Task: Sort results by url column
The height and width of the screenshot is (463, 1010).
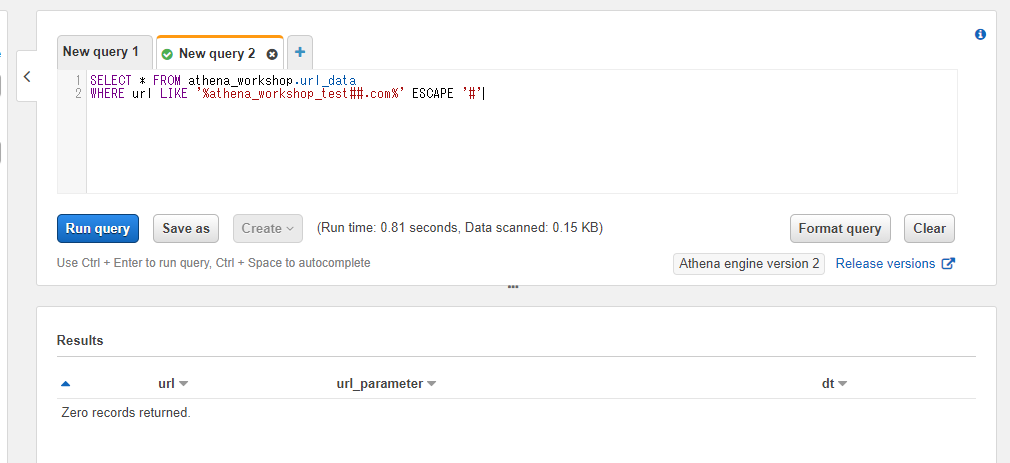Action: click(x=173, y=384)
